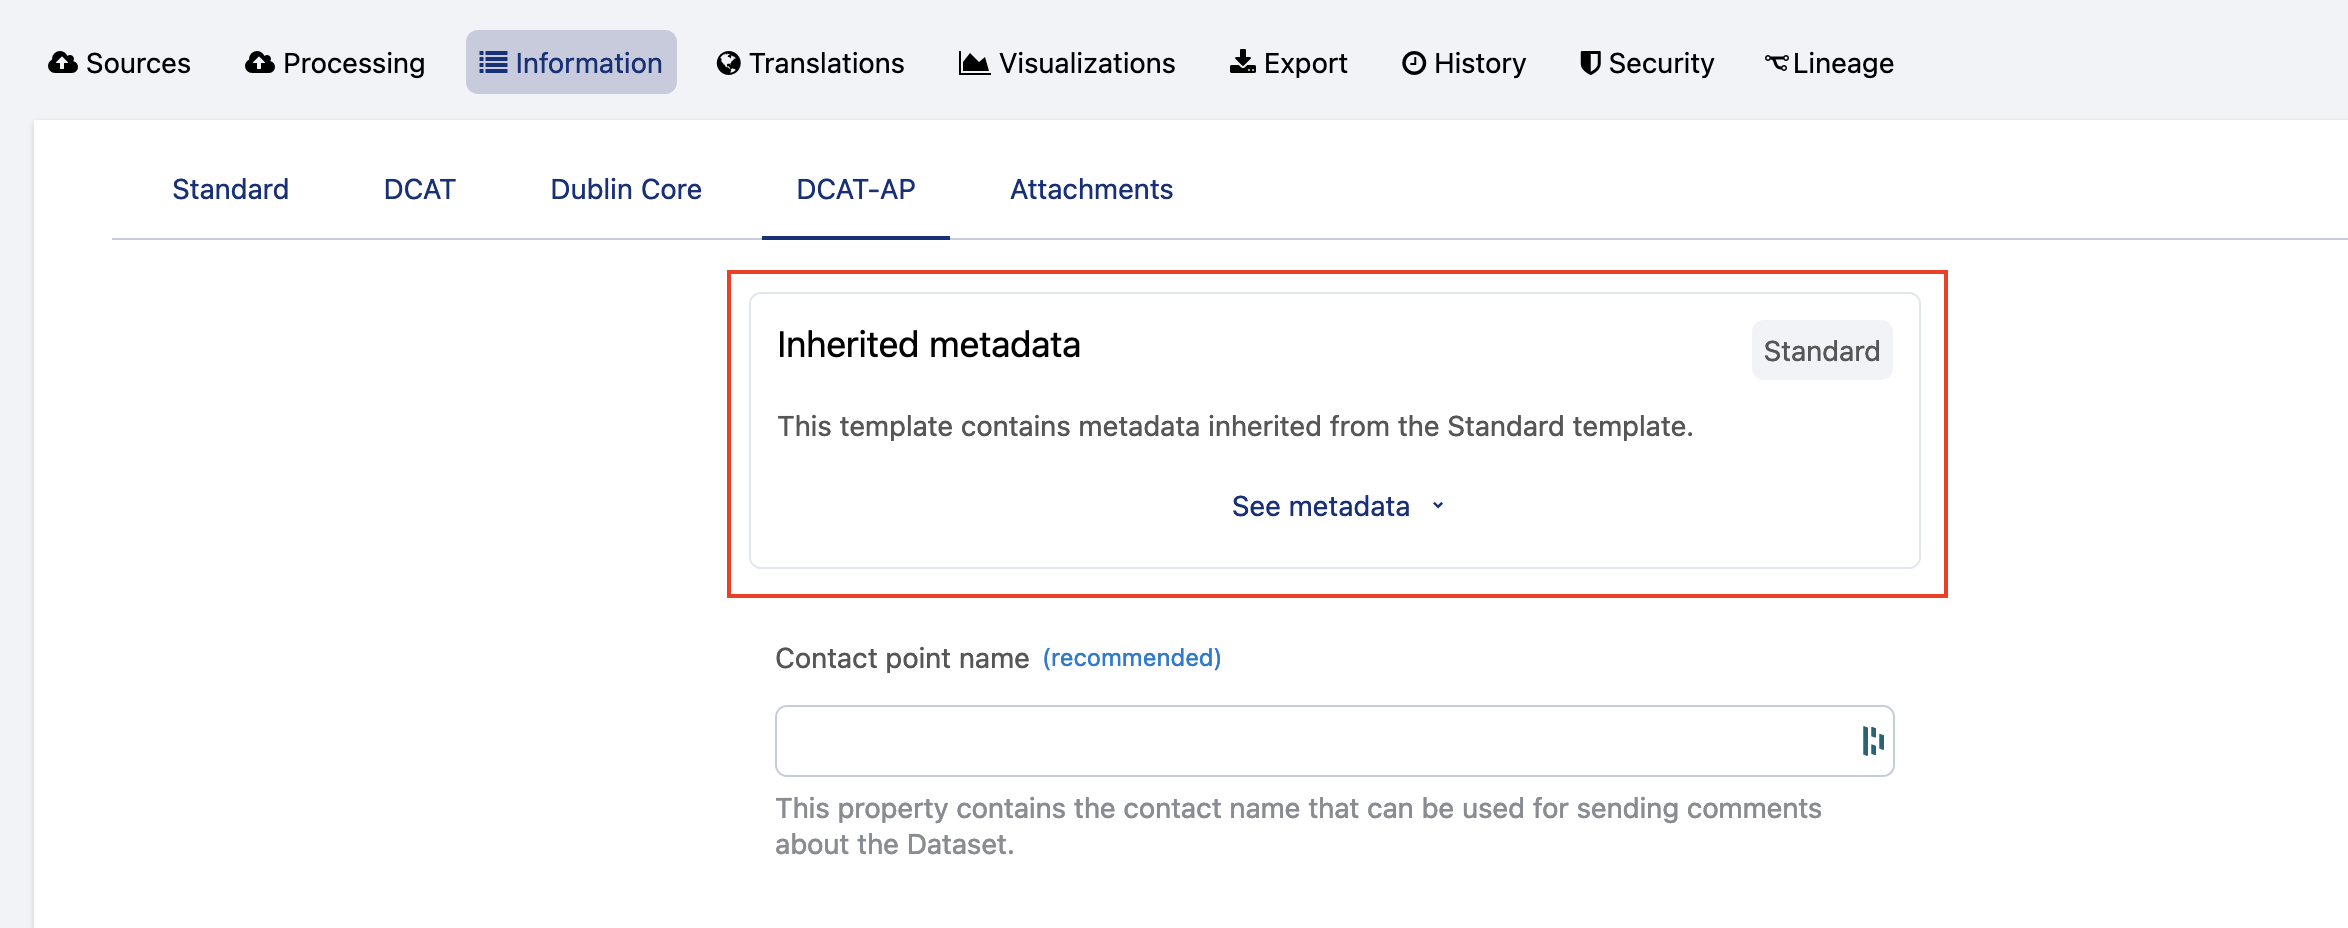The width and height of the screenshot is (2348, 928).
Task: Click the Visualizations chart icon
Action: coord(974,63)
